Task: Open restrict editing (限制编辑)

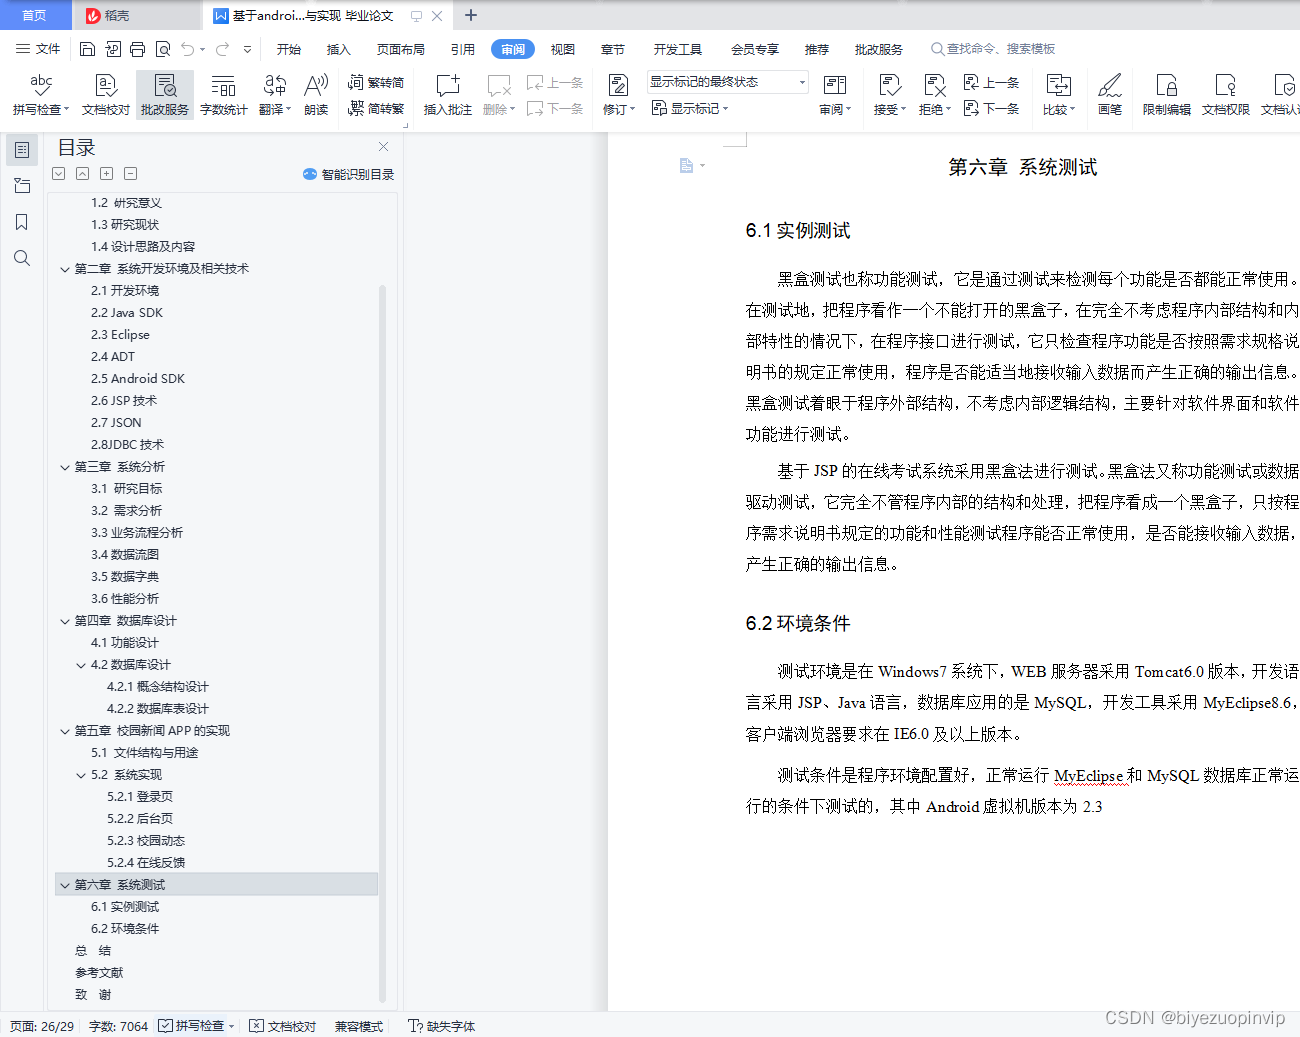Action: tap(1167, 95)
